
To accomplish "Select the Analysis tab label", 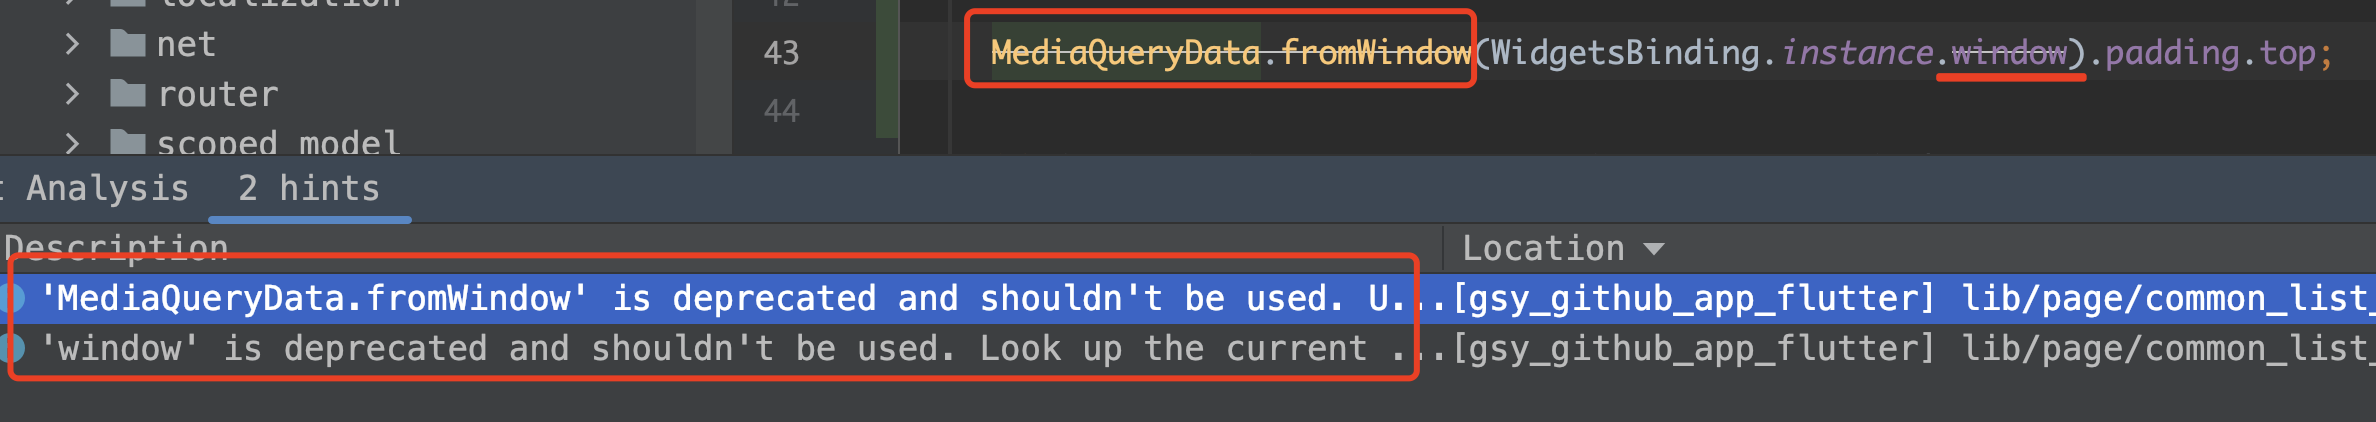I will [107, 188].
